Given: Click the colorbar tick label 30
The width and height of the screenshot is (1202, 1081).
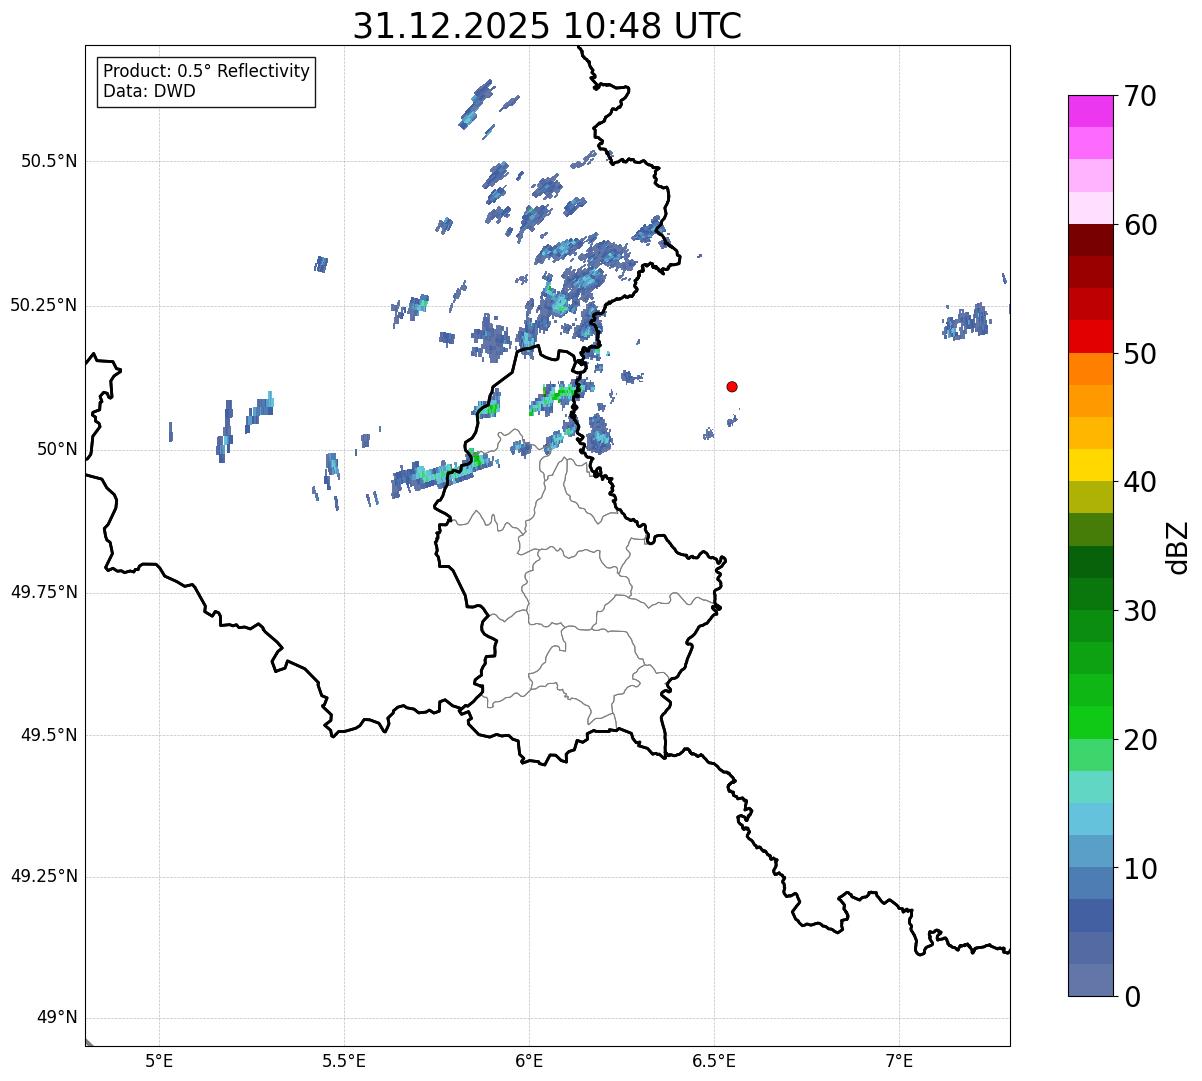Looking at the screenshot, I should 1140,611.
